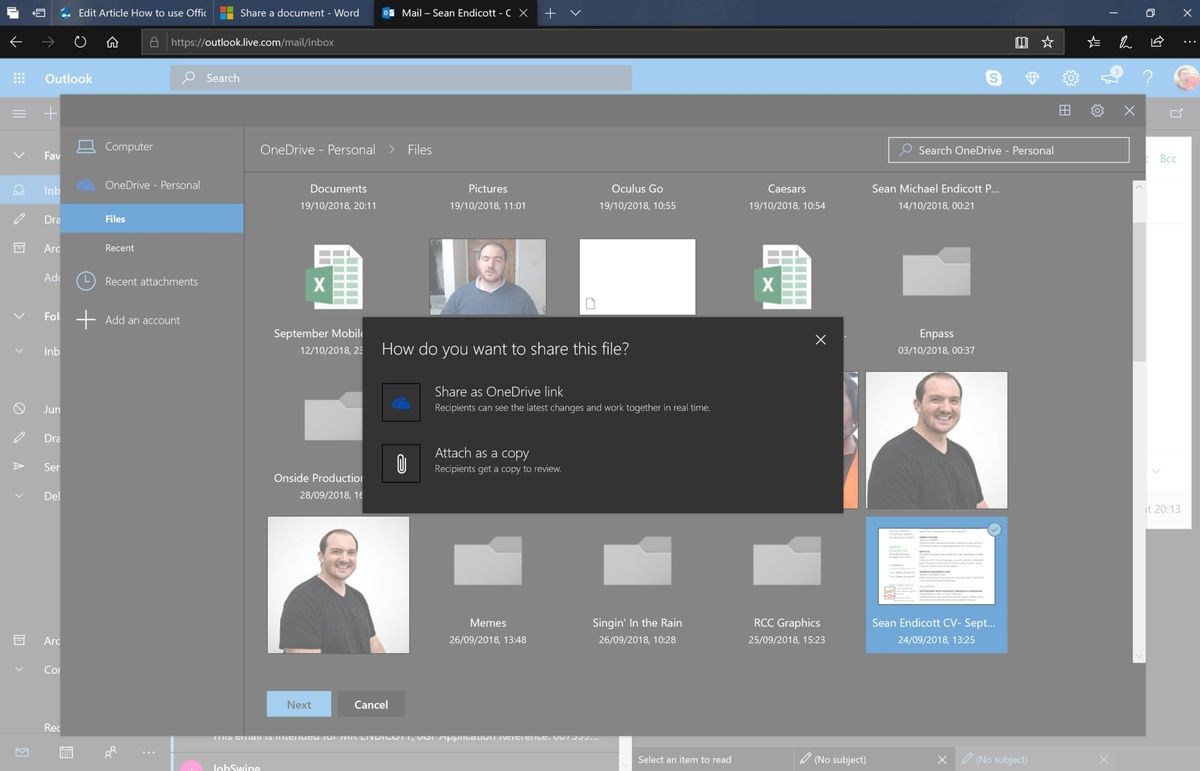
Task: Expand the Favourites section in mail sidebar
Action: pyautogui.click(x=18, y=155)
